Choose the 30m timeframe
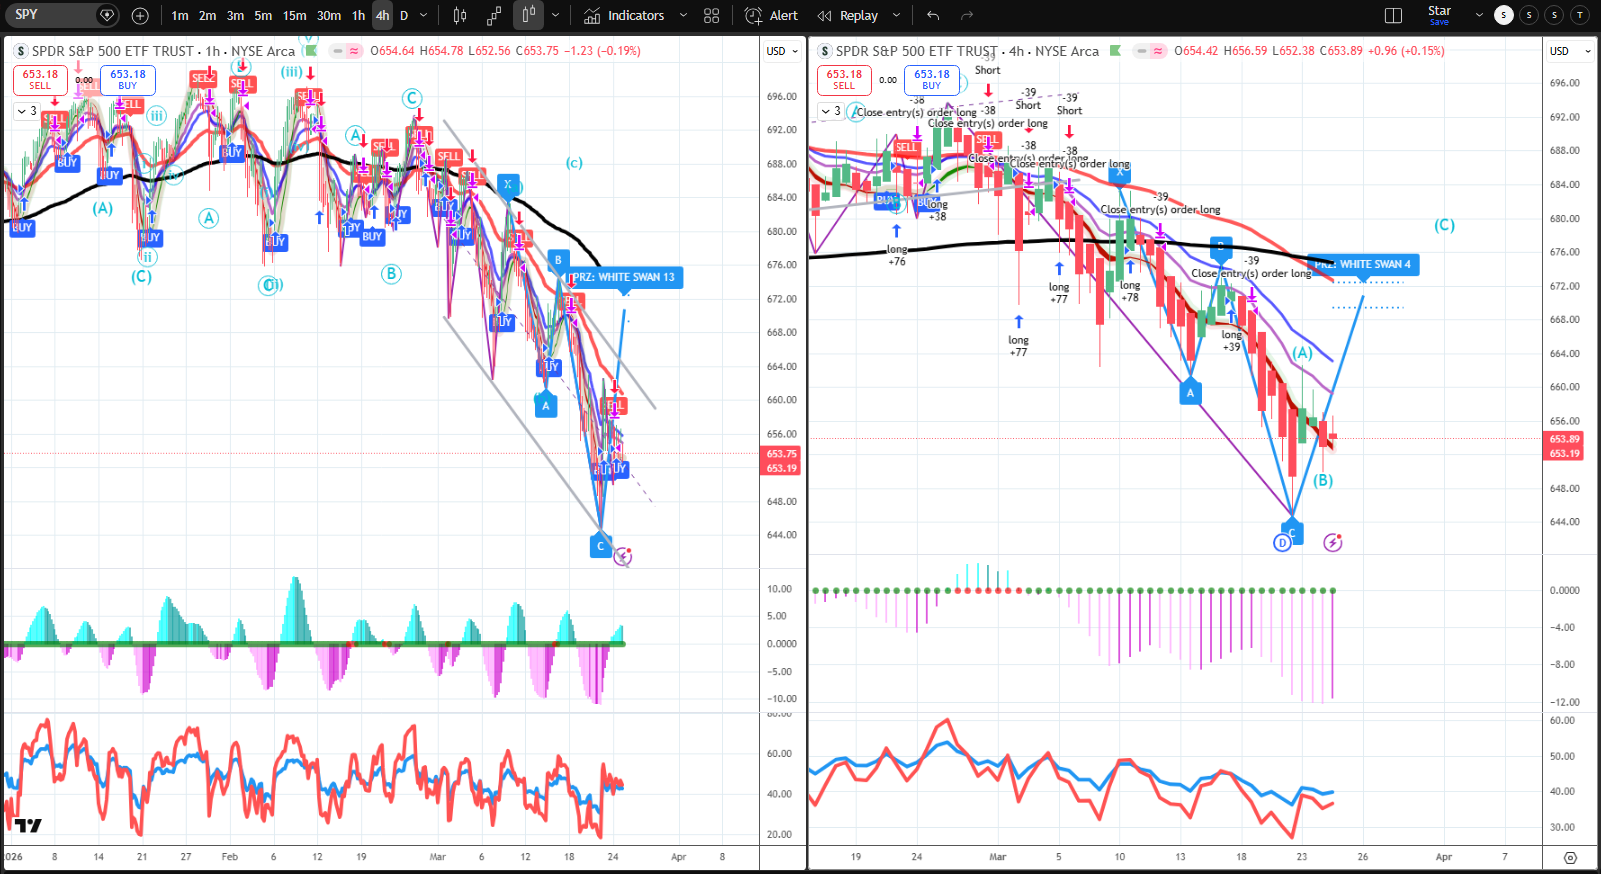 (x=329, y=15)
